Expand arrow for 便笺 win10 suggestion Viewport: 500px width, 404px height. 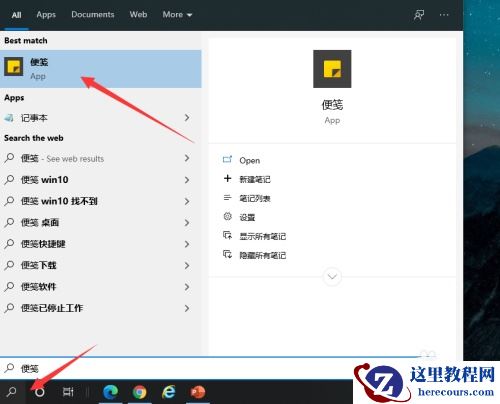click(187, 180)
